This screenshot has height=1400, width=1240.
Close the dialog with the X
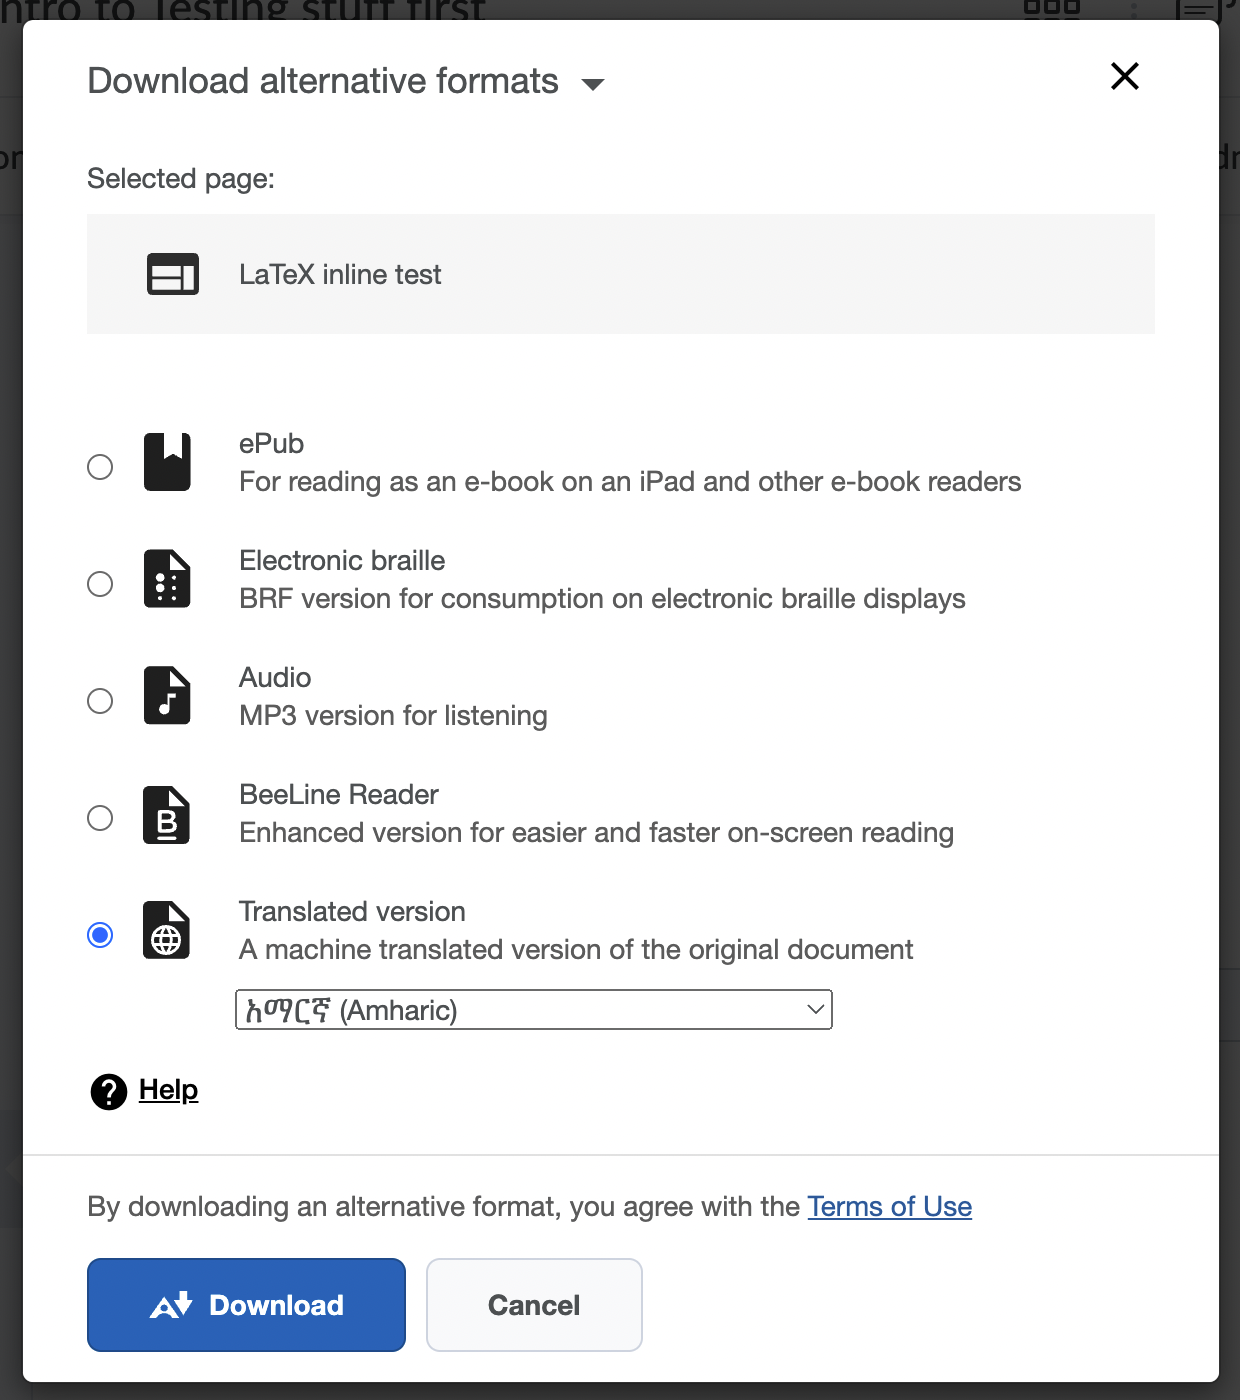point(1124,76)
